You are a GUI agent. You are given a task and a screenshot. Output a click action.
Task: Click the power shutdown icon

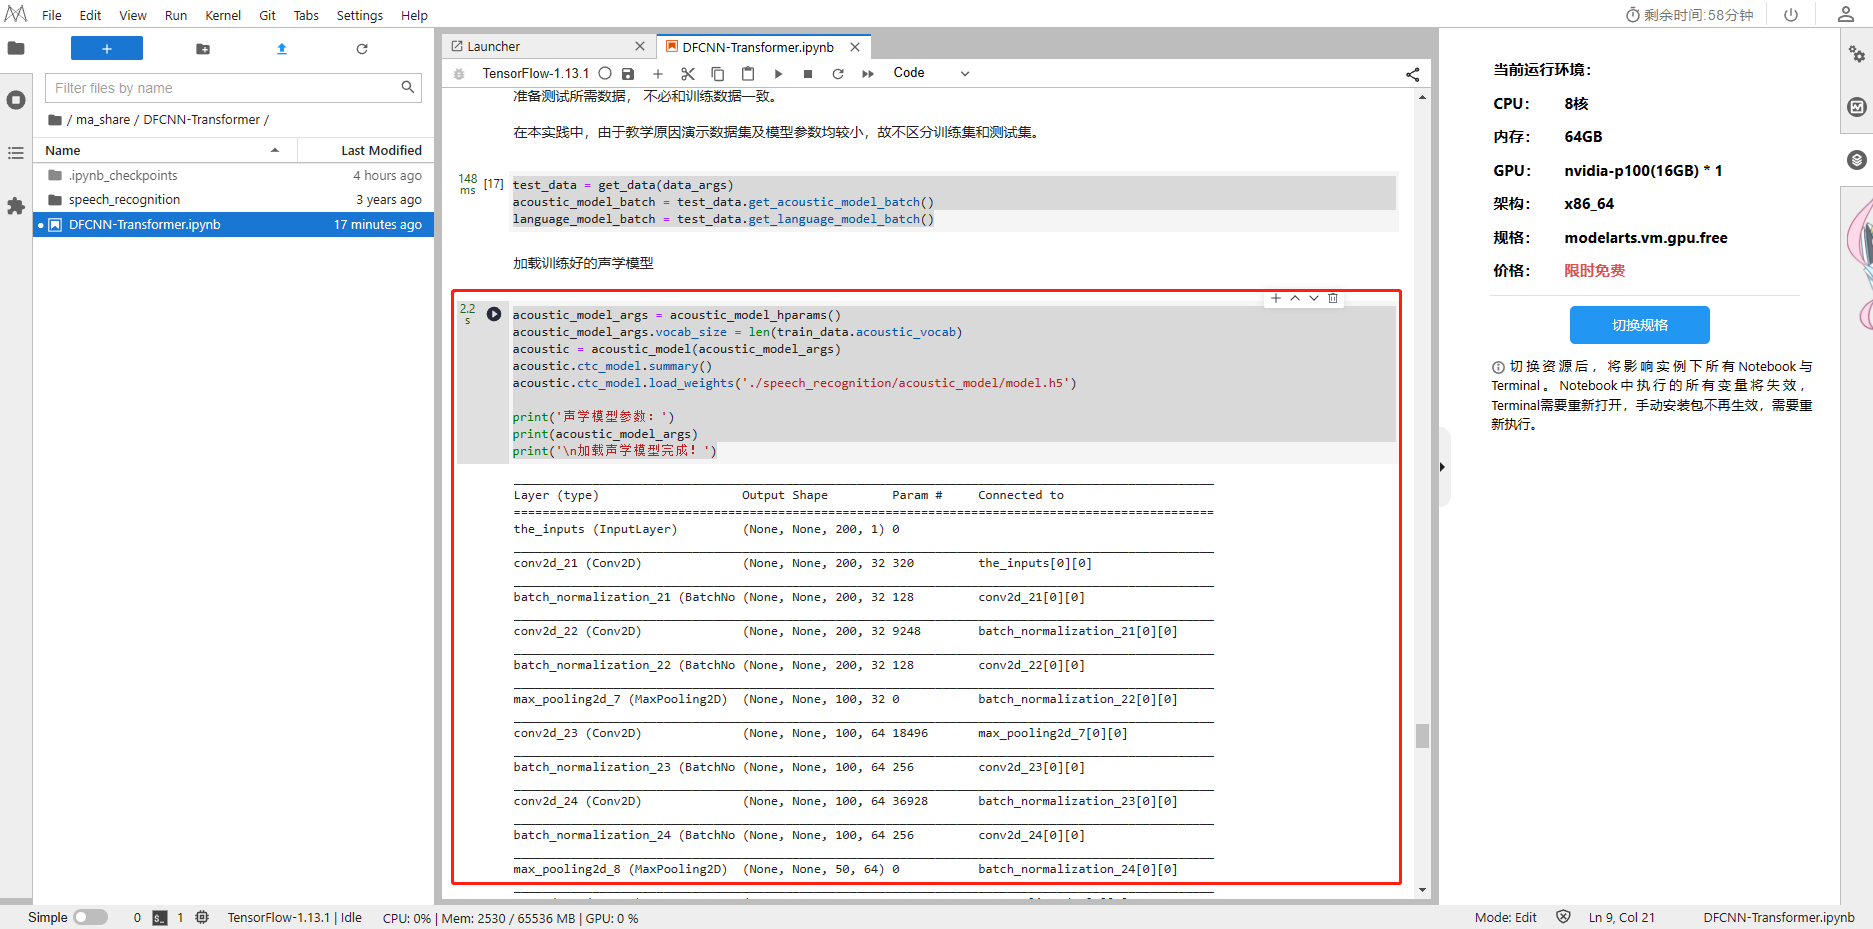(1791, 14)
